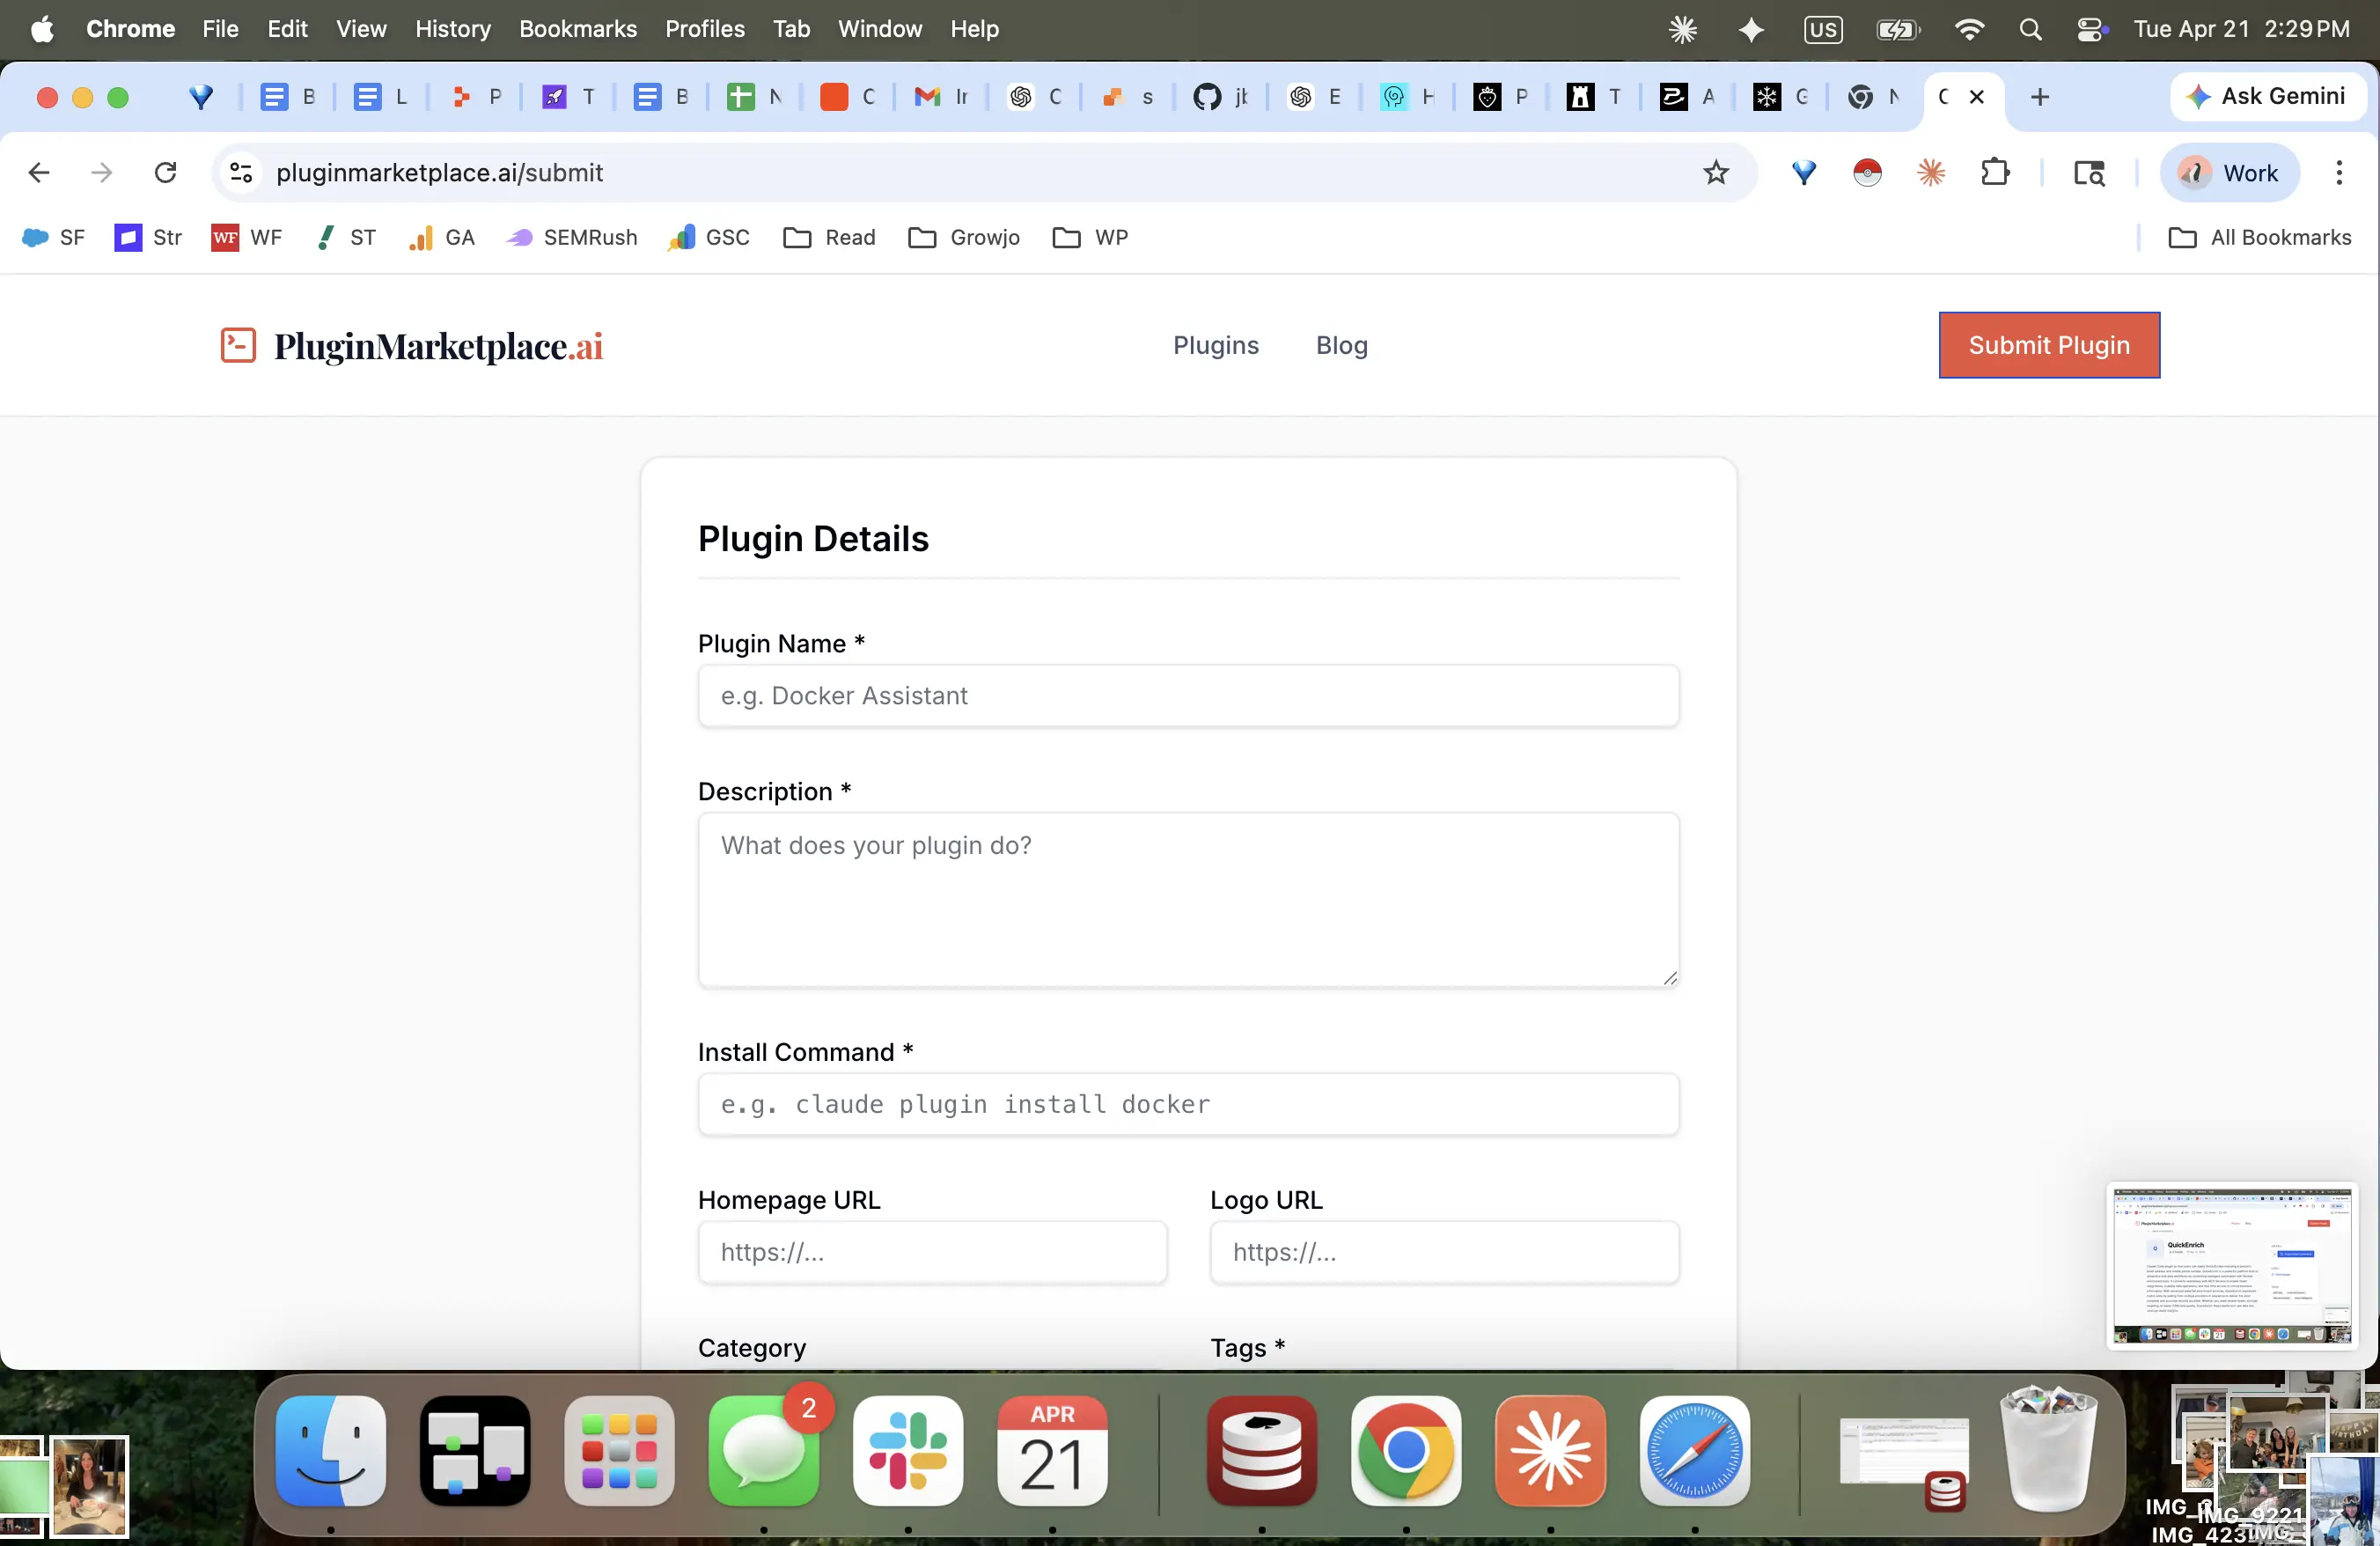This screenshot has height=1546, width=2380.
Task: Open Control Center in the menu bar
Action: [x=2090, y=29]
